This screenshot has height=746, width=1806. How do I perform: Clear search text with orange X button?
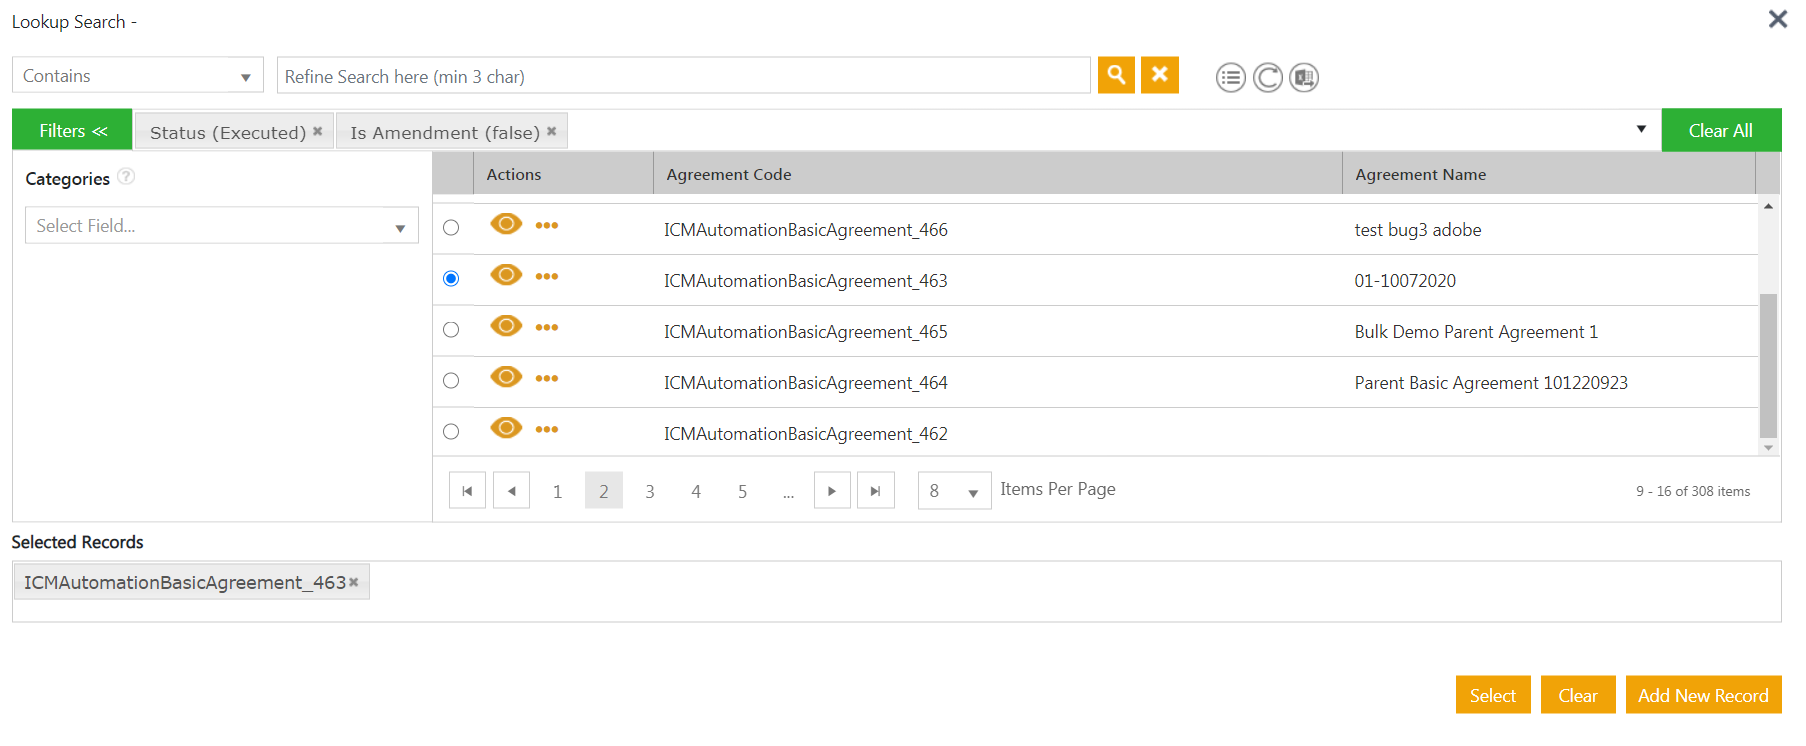[x=1159, y=75]
